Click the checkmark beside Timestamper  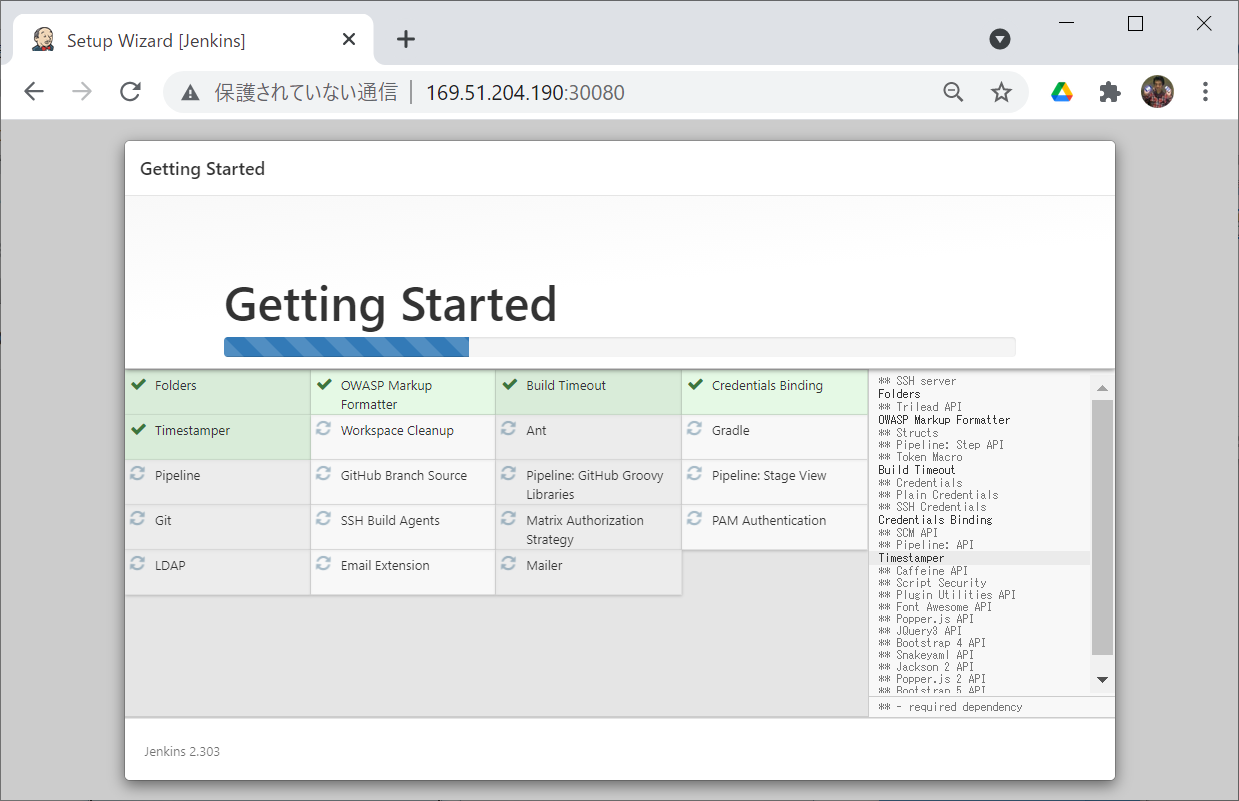[x=138, y=430]
